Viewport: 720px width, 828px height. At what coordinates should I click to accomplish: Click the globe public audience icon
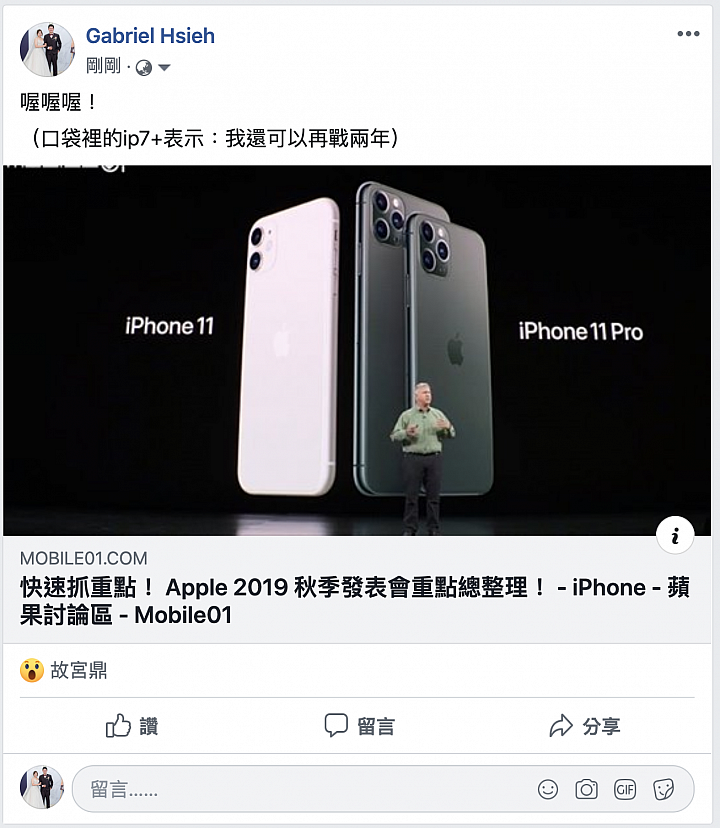click(x=144, y=68)
